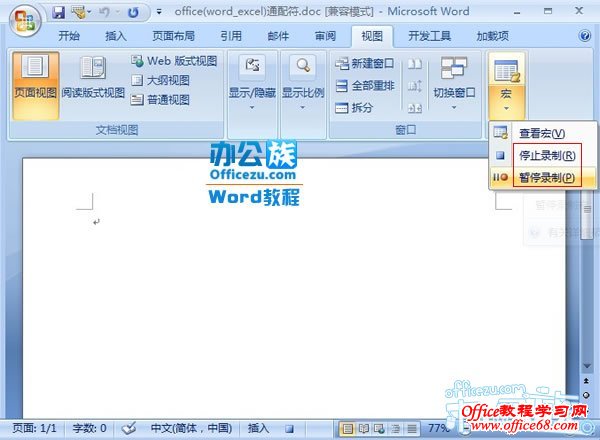
Task: Open the 开始 ribbon tab
Action: click(x=69, y=36)
